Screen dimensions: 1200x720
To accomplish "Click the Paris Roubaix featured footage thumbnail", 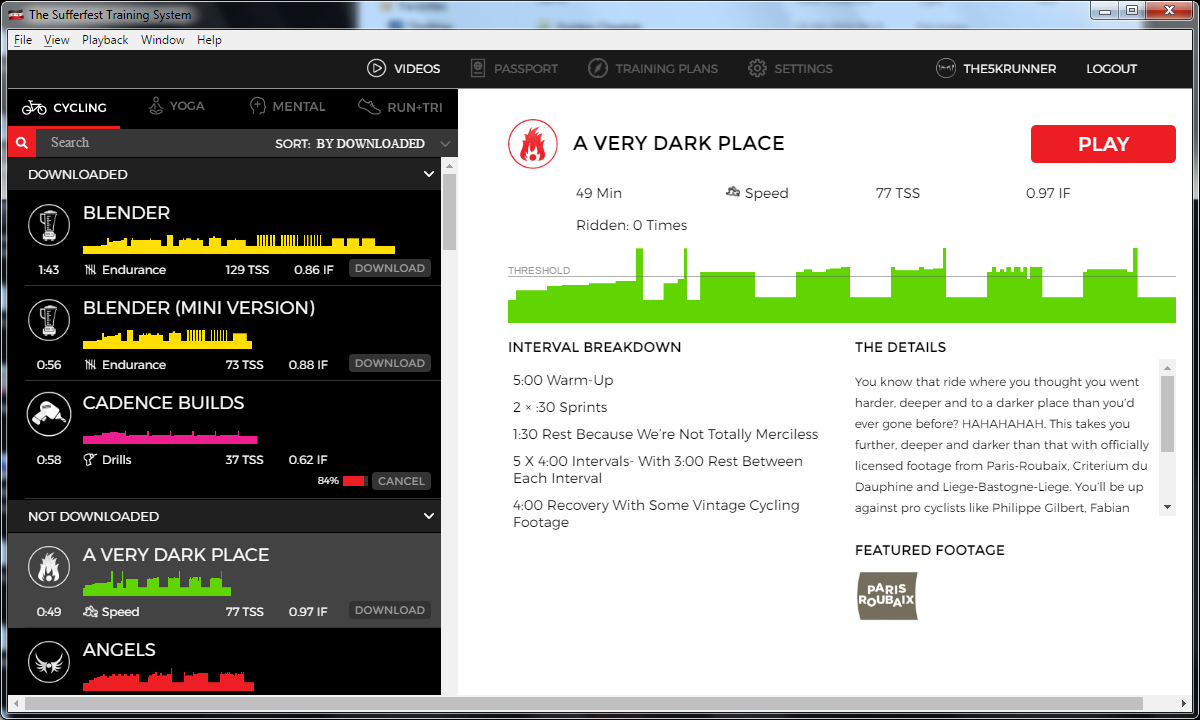I will (x=887, y=596).
